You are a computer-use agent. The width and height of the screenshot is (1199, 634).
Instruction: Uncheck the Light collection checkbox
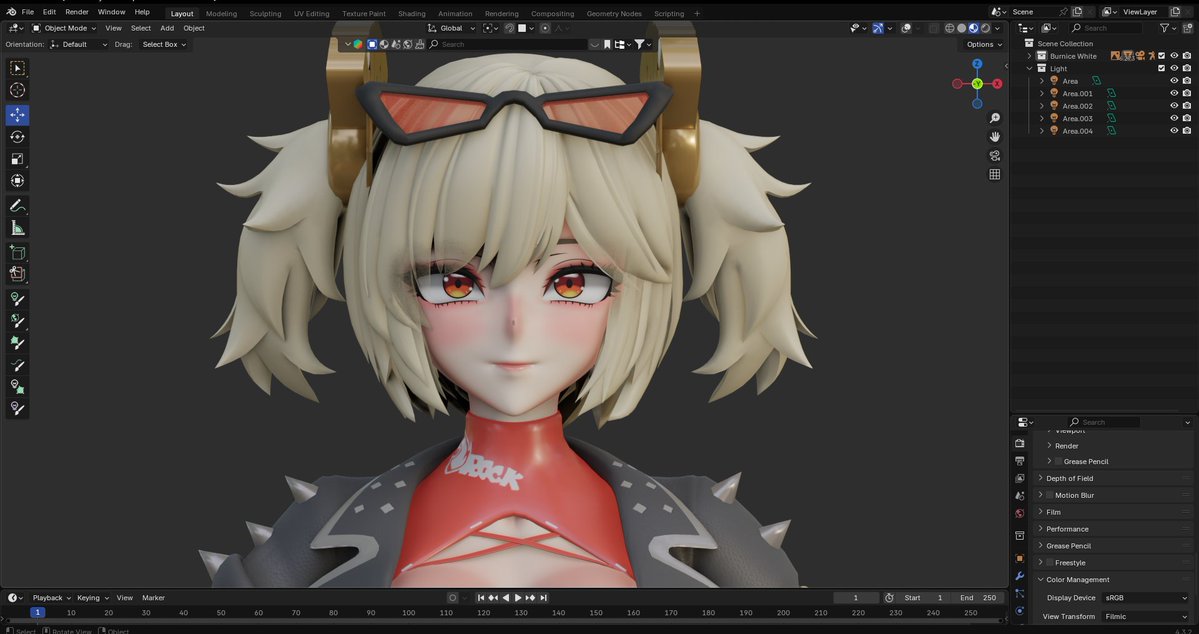(1162, 68)
